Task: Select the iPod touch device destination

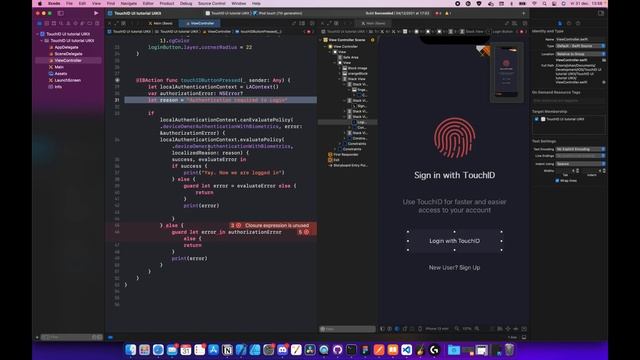Action: point(278,13)
